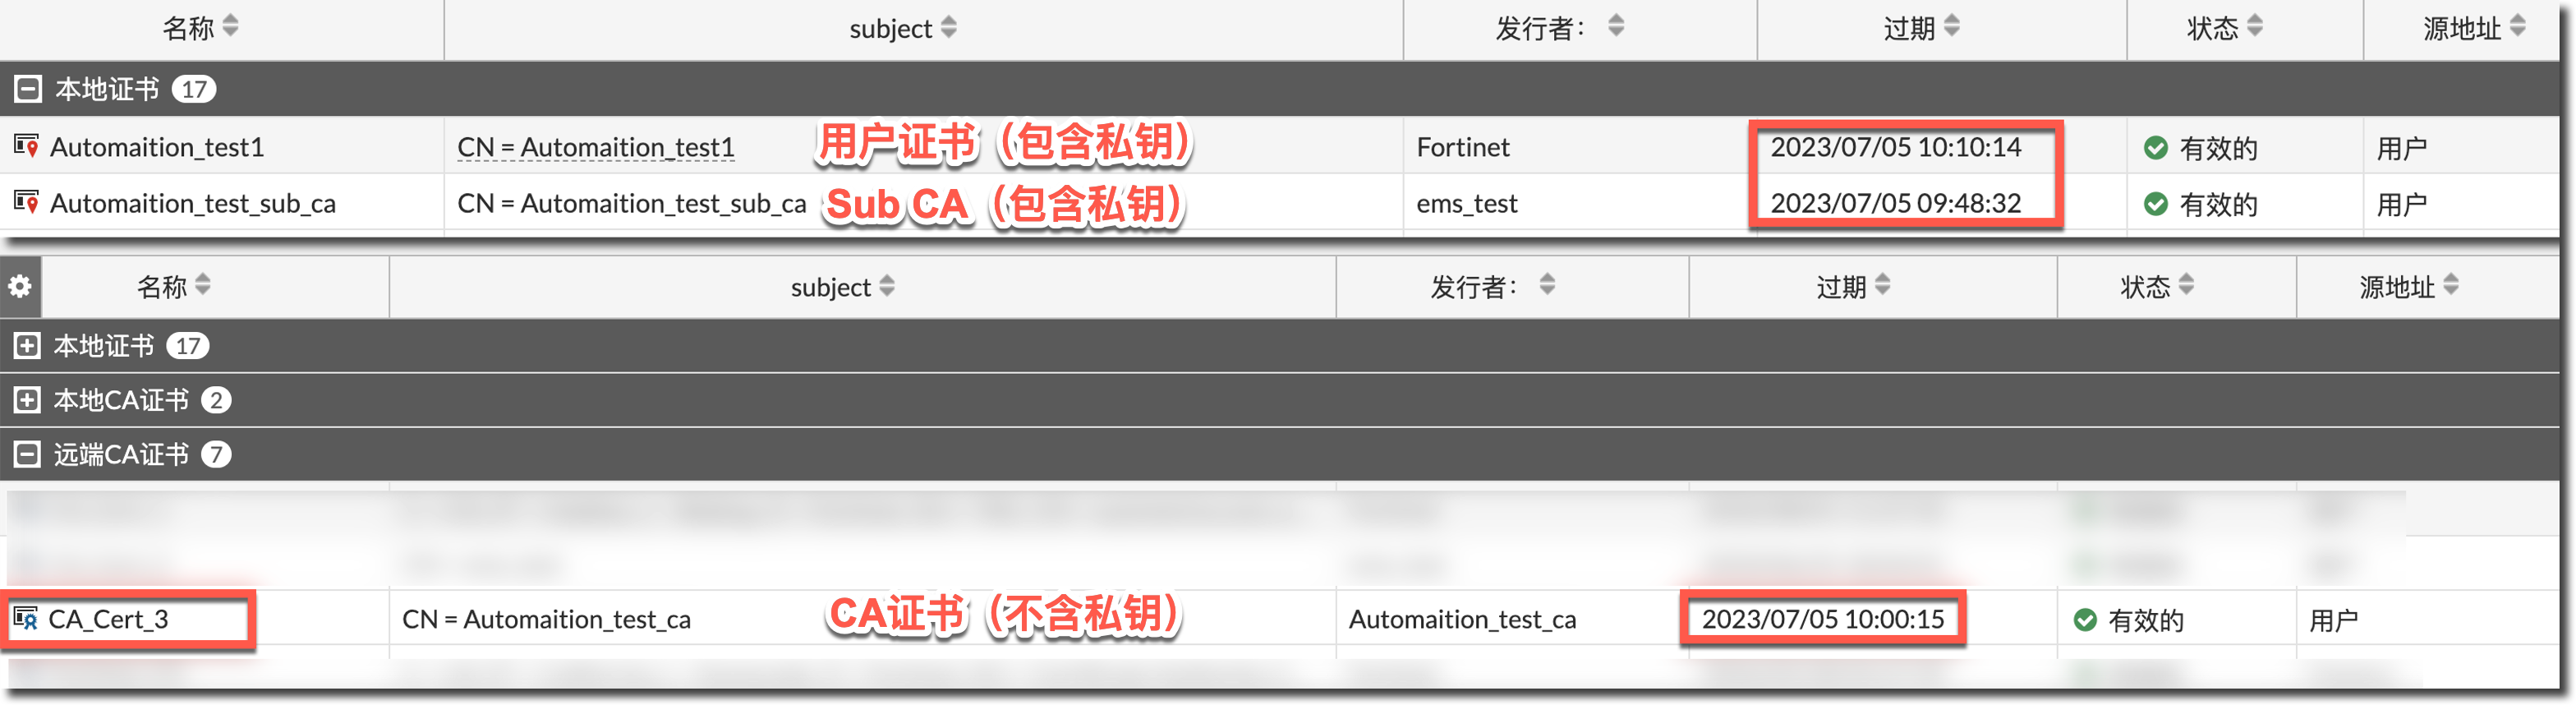The image size is (2576, 705).
Task: Click green valid status icon for Automaition_test_sub_ca
Action: pos(2155,204)
